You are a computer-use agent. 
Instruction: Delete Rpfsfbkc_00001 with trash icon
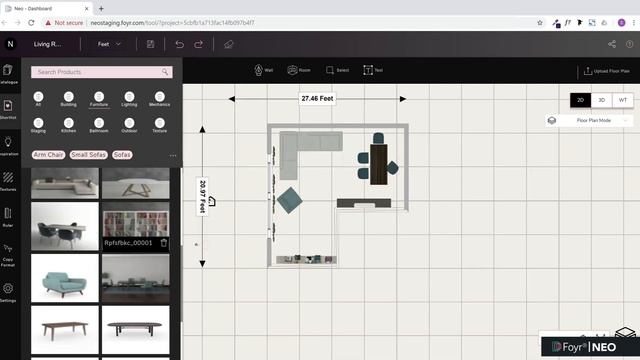[x=164, y=243]
